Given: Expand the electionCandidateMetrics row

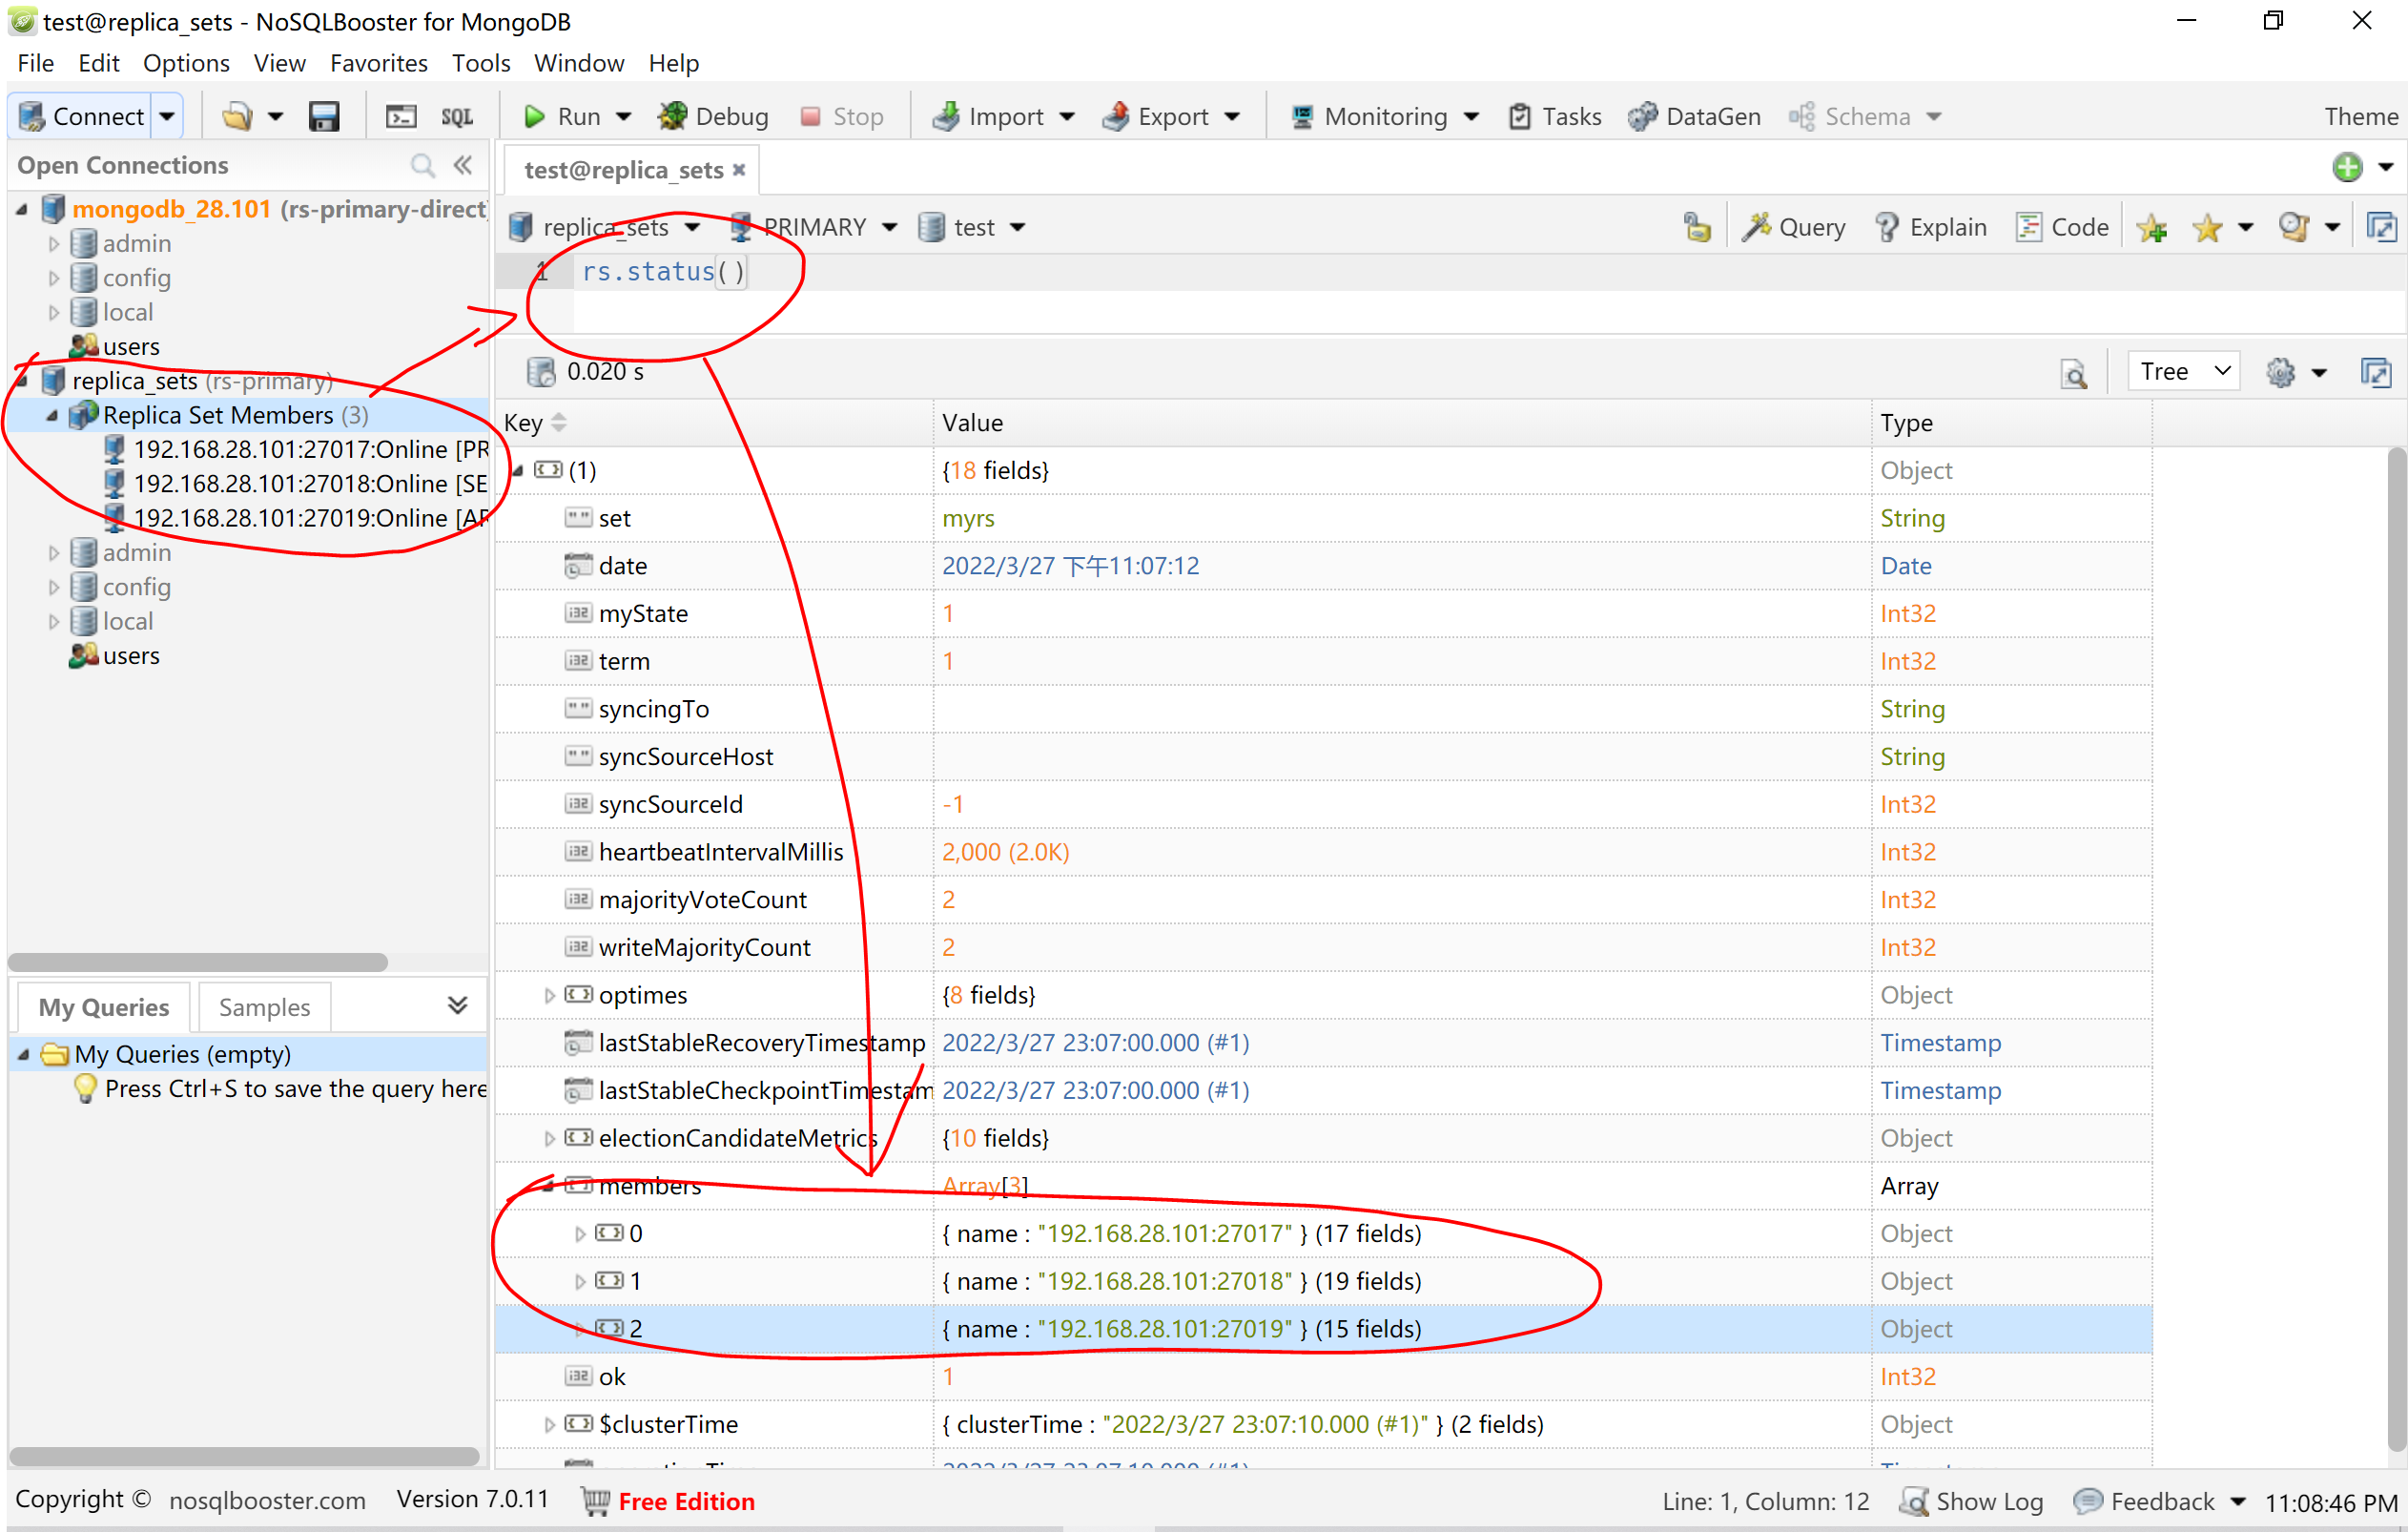Looking at the screenshot, I should coord(549,1139).
